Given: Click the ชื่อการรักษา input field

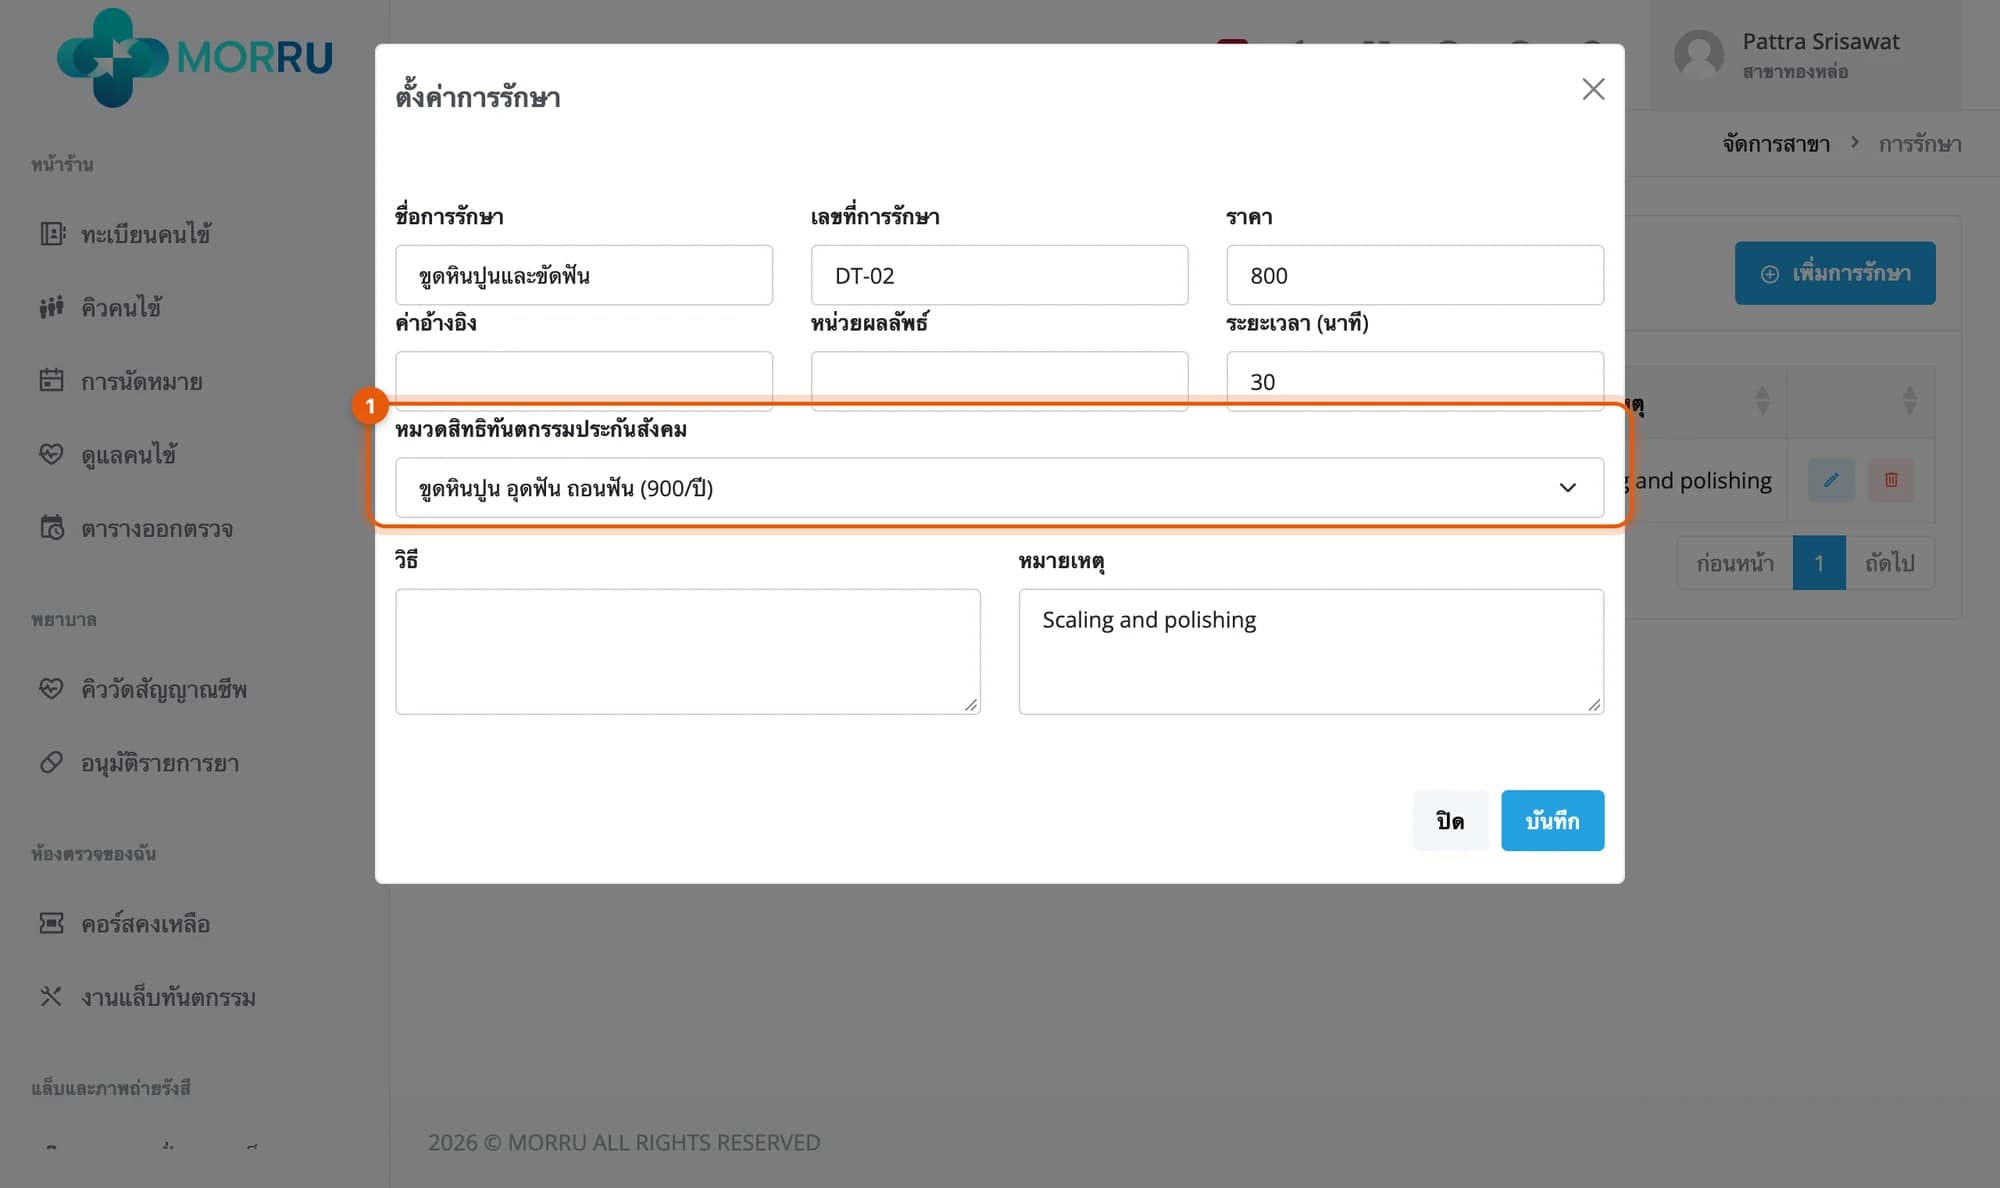Looking at the screenshot, I should tap(584, 275).
